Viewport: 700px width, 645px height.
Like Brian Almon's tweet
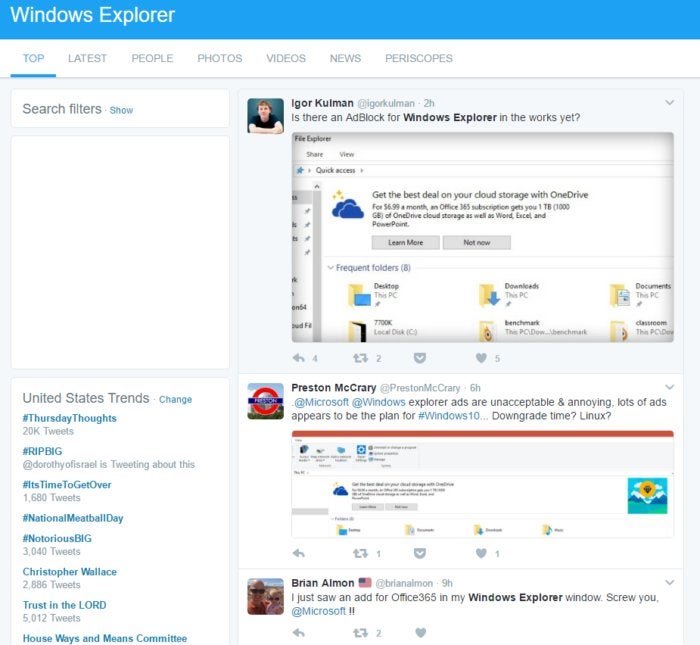(421, 633)
